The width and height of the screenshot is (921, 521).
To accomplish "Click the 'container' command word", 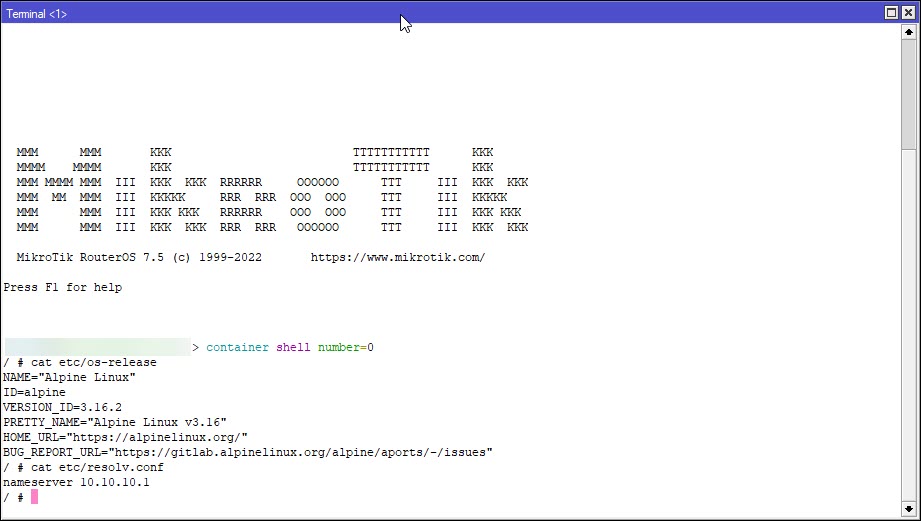I will [x=237, y=347].
